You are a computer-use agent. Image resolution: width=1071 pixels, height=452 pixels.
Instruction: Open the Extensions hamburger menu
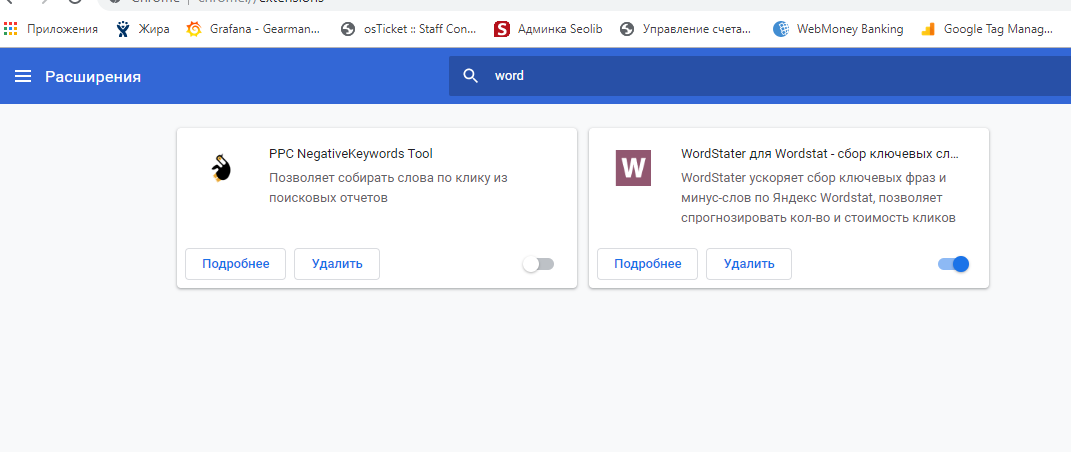click(x=23, y=76)
